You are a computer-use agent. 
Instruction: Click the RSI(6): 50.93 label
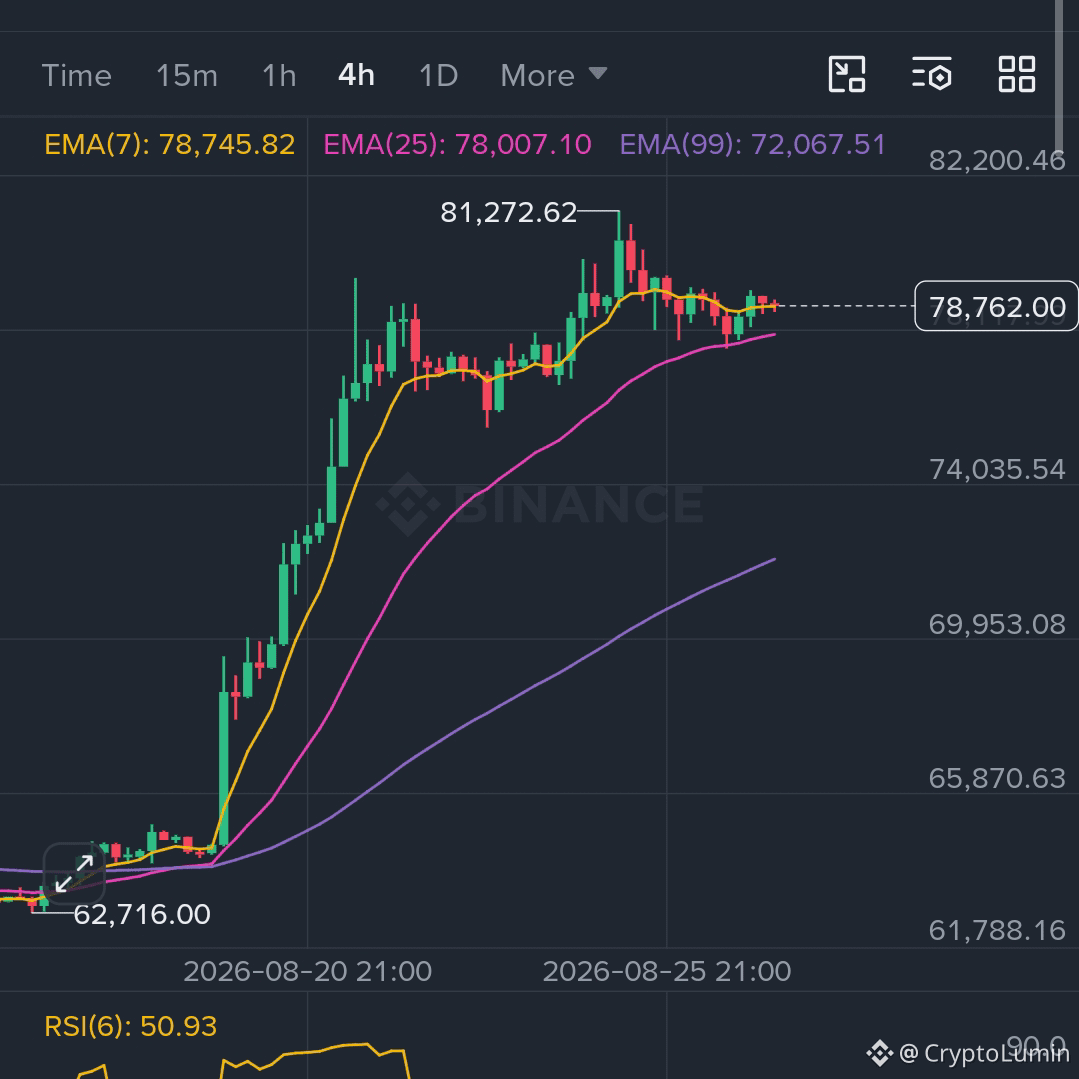[131, 1026]
